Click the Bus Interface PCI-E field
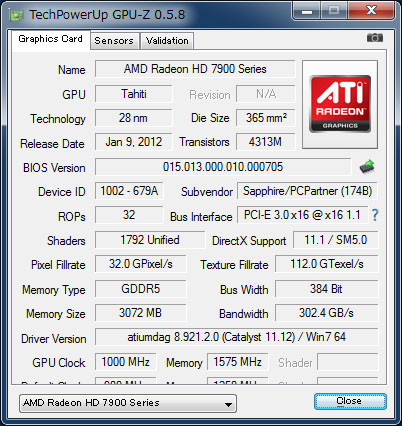This screenshot has width=402, height=426. tap(303, 215)
